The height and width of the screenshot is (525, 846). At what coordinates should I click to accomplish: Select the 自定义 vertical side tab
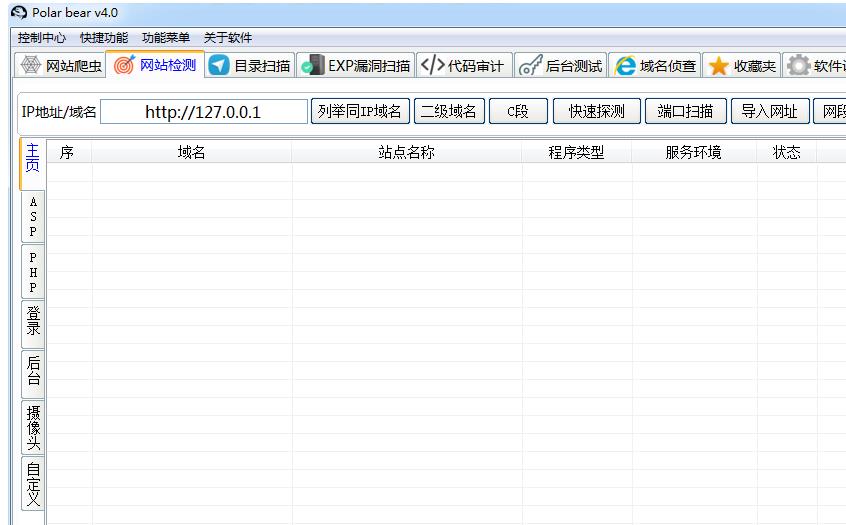point(33,483)
